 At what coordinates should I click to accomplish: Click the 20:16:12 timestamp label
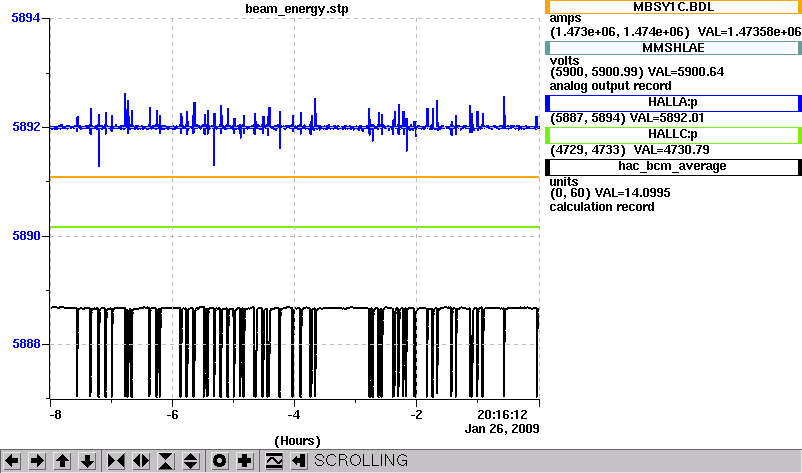click(x=502, y=414)
